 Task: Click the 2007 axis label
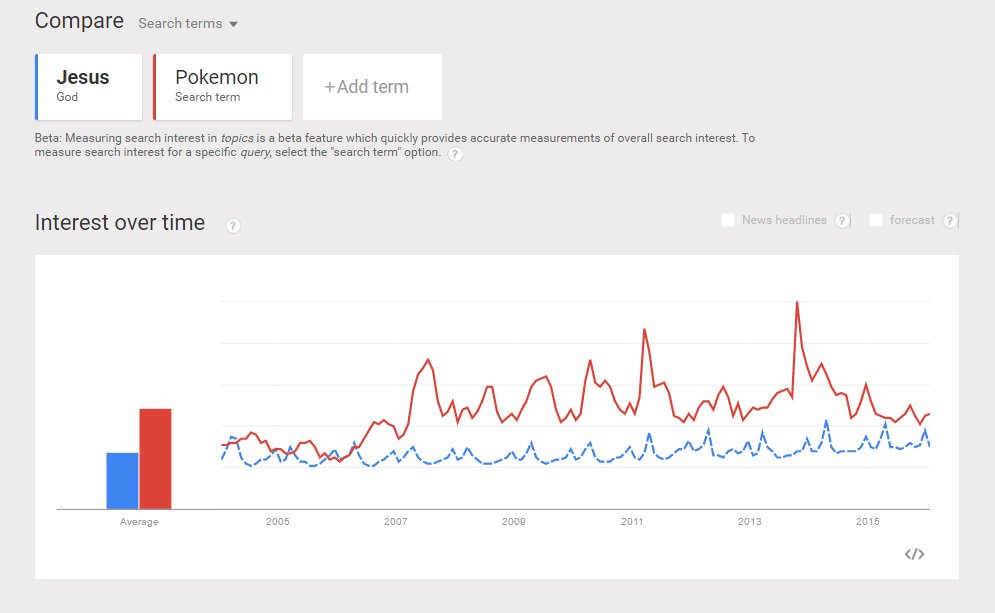pyautogui.click(x=395, y=522)
